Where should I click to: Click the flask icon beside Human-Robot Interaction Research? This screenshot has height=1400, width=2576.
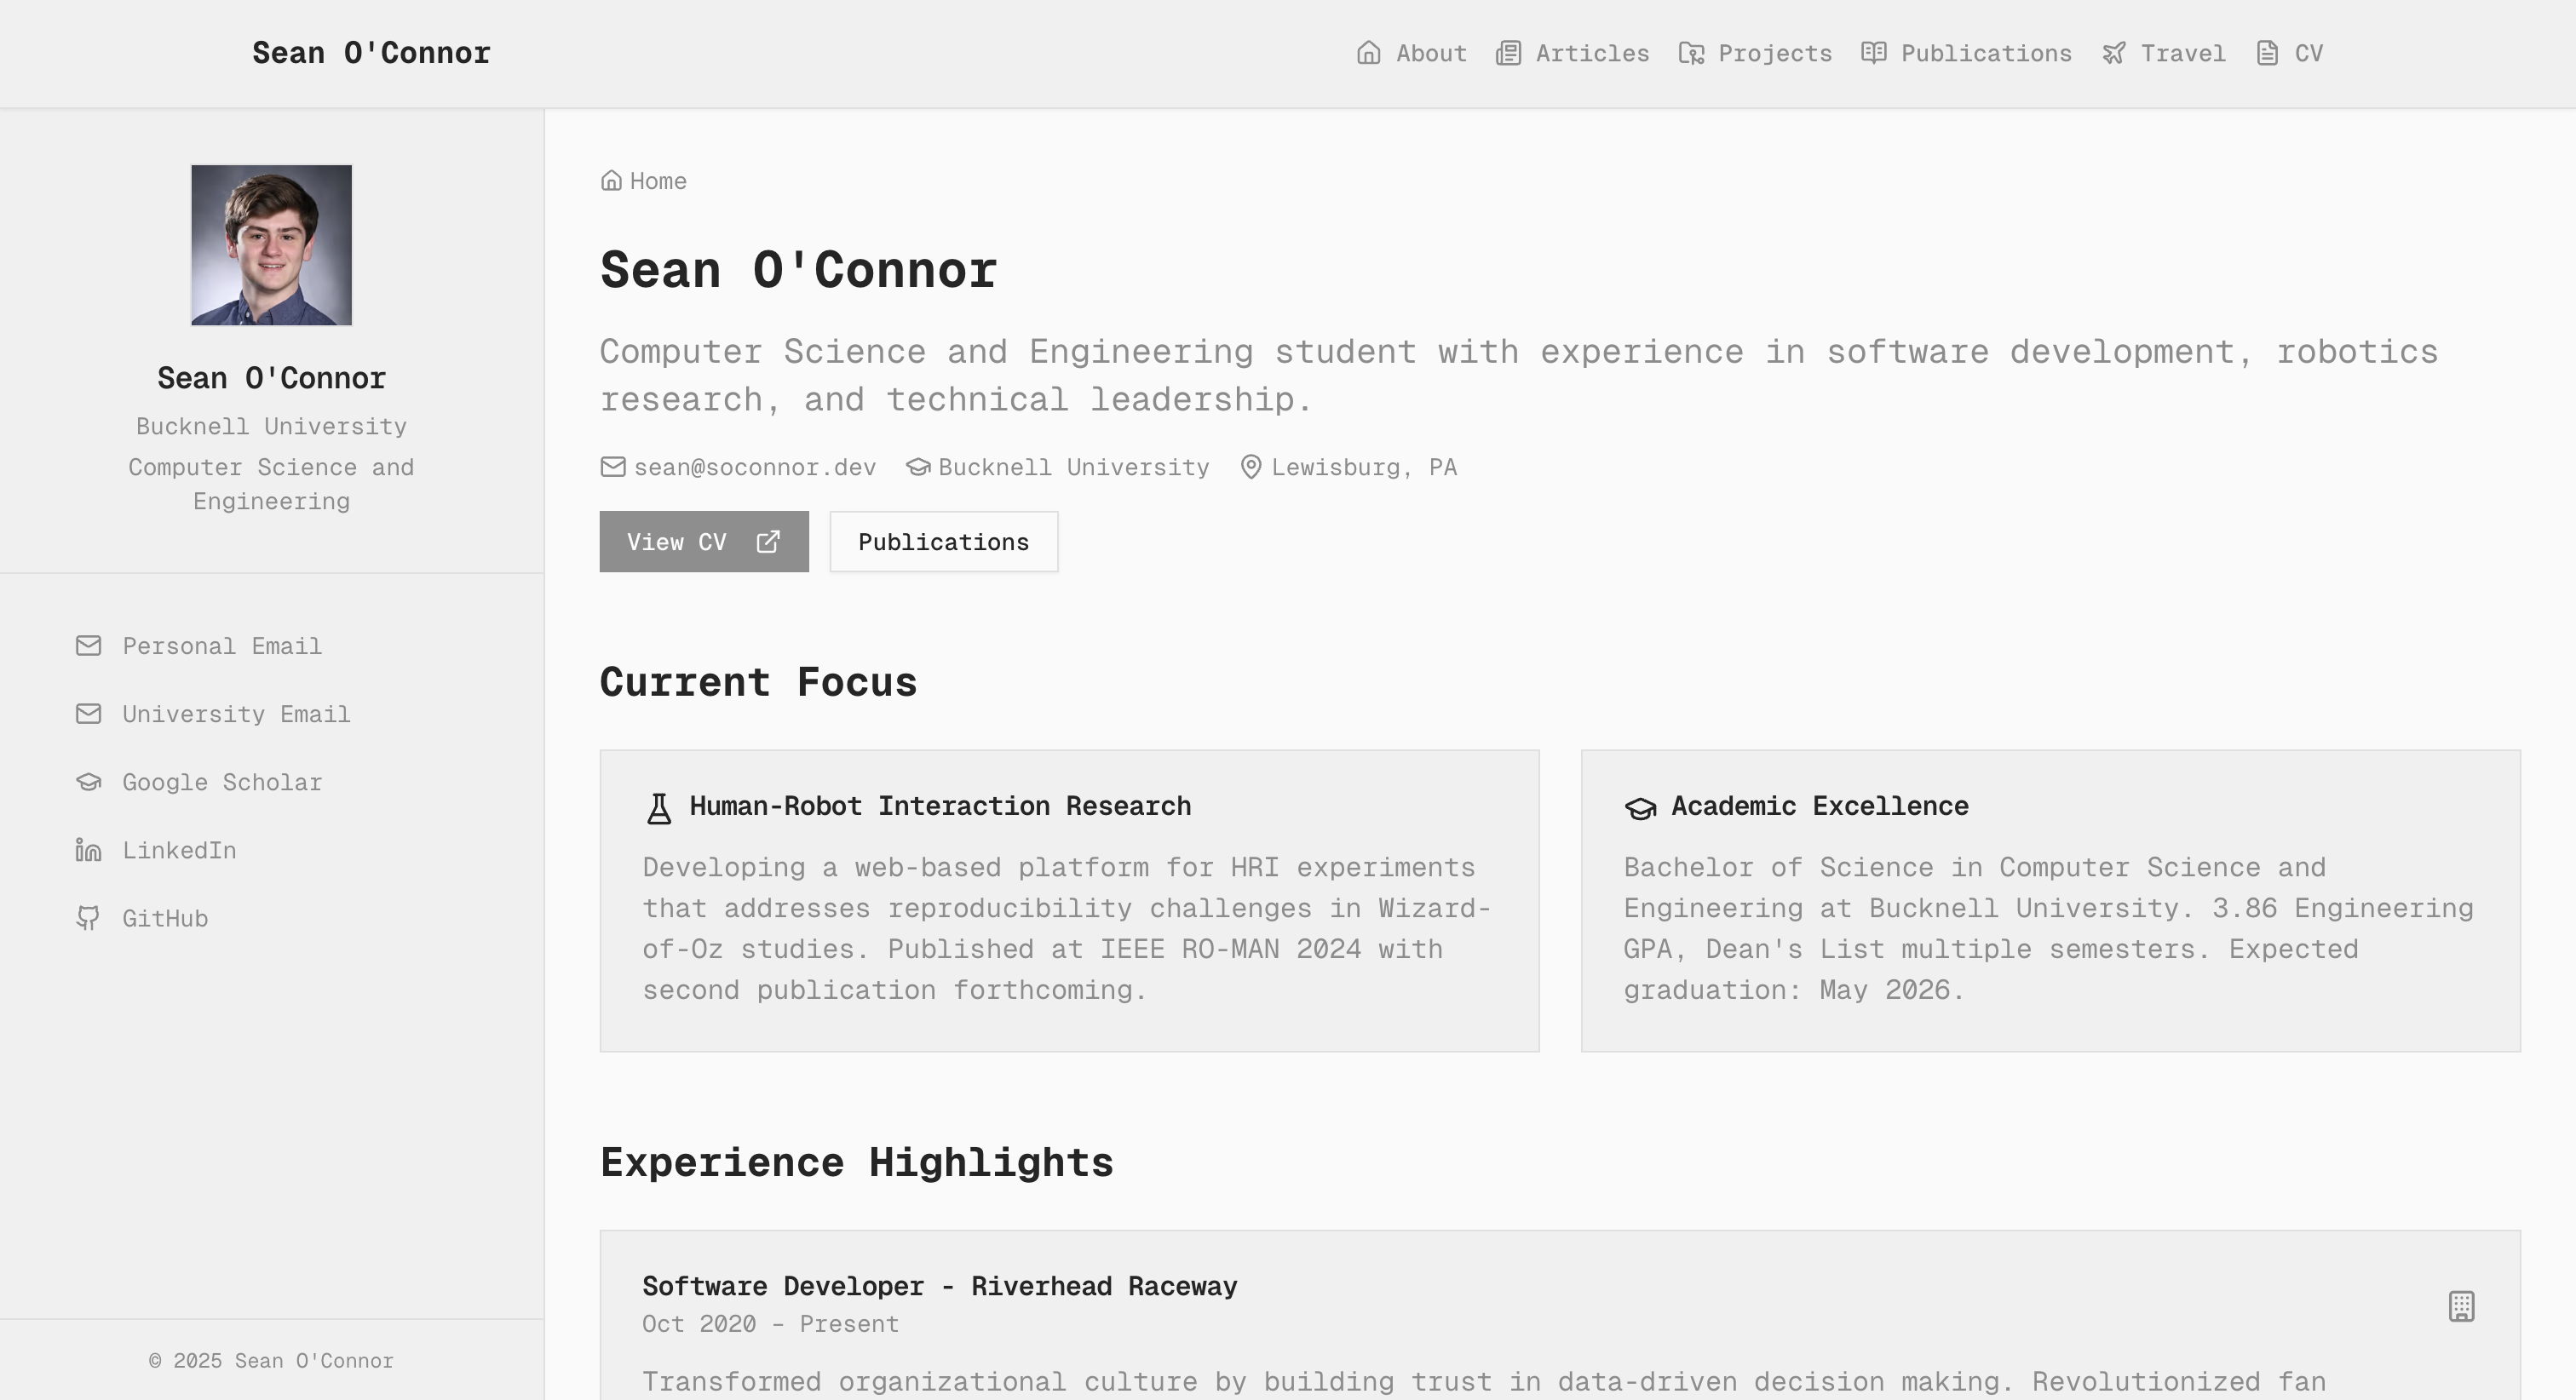click(x=659, y=808)
